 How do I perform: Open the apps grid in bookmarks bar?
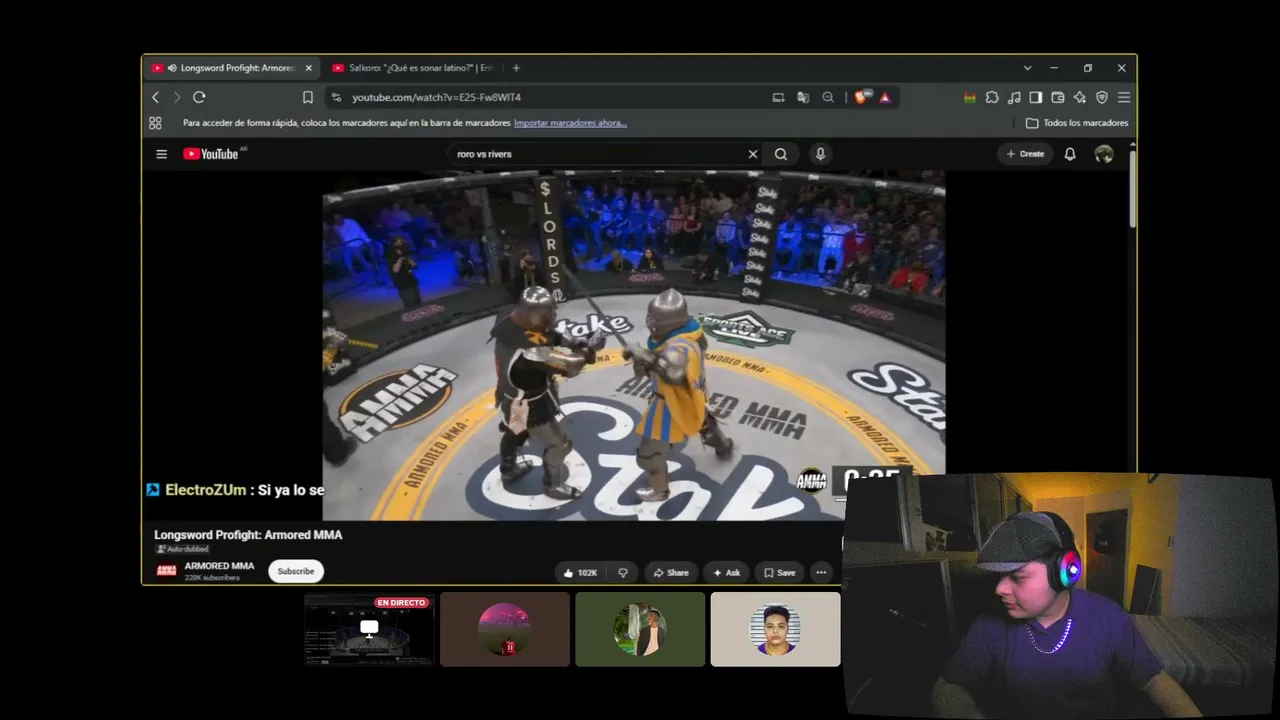click(x=155, y=123)
